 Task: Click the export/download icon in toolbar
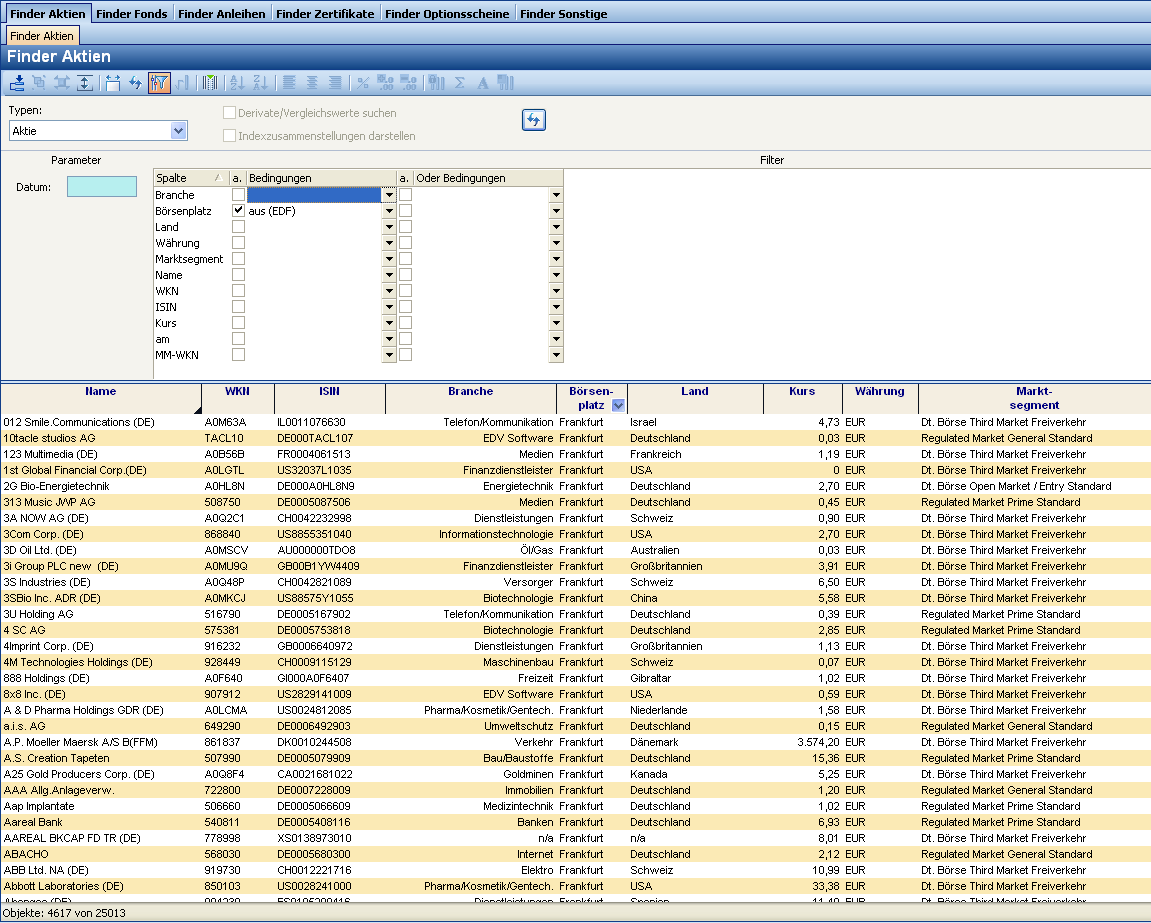(x=17, y=83)
